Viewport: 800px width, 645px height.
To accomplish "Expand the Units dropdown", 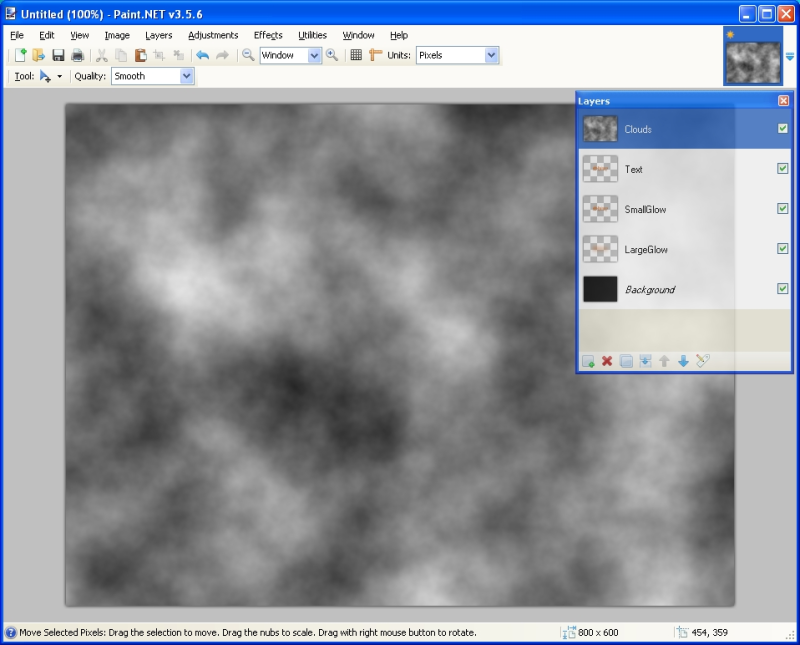I will point(491,56).
